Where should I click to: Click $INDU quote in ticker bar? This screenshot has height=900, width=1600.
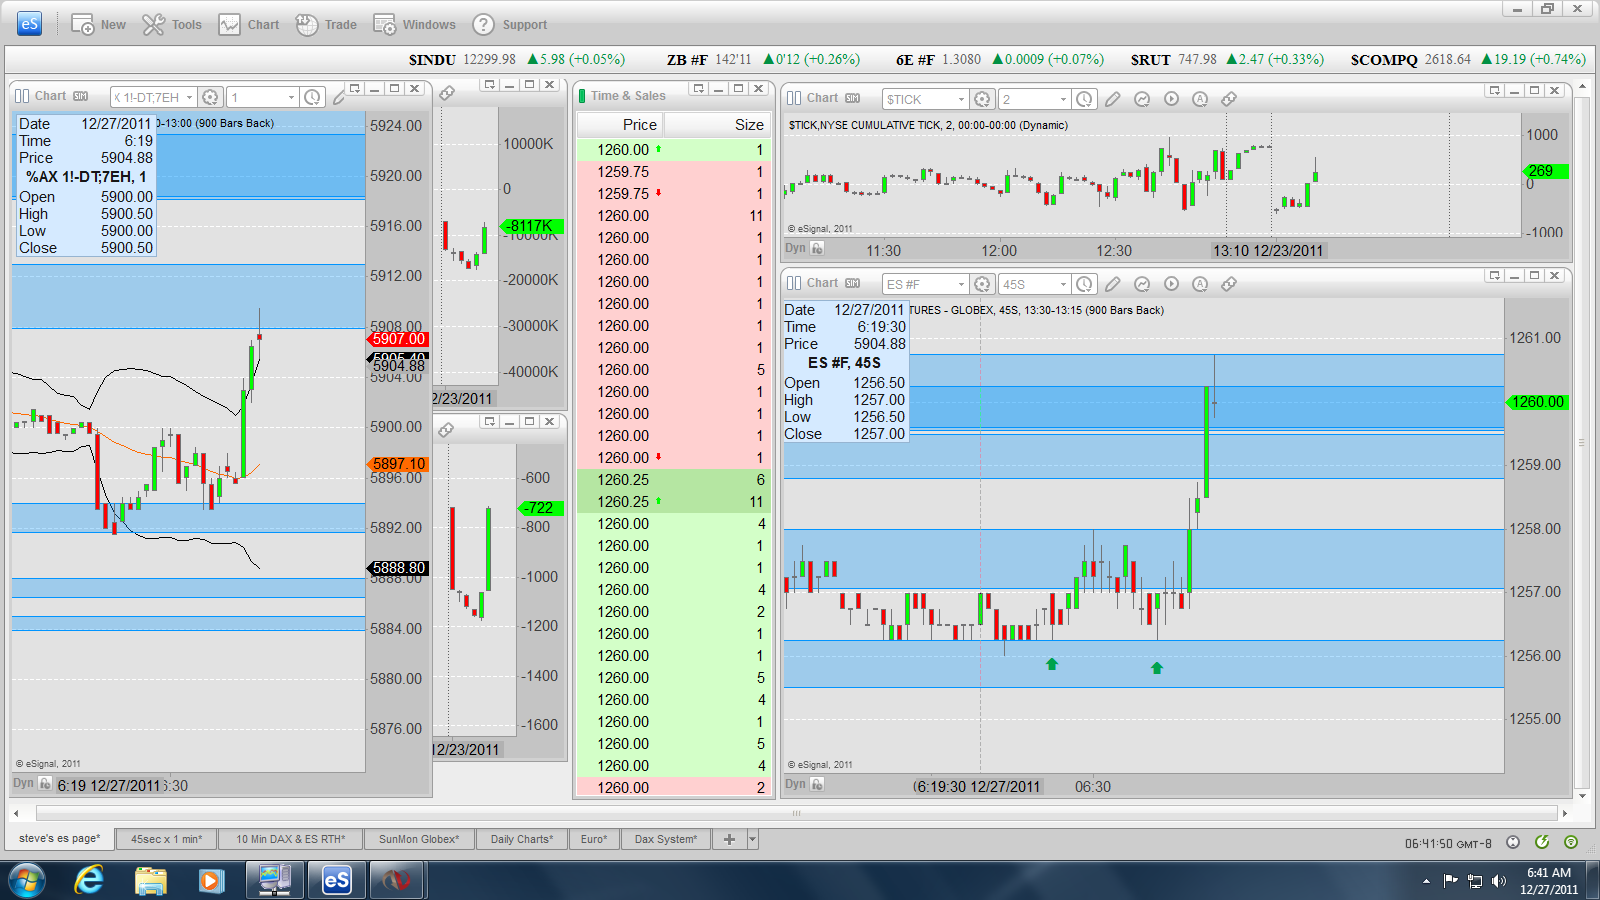[x=517, y=60]
